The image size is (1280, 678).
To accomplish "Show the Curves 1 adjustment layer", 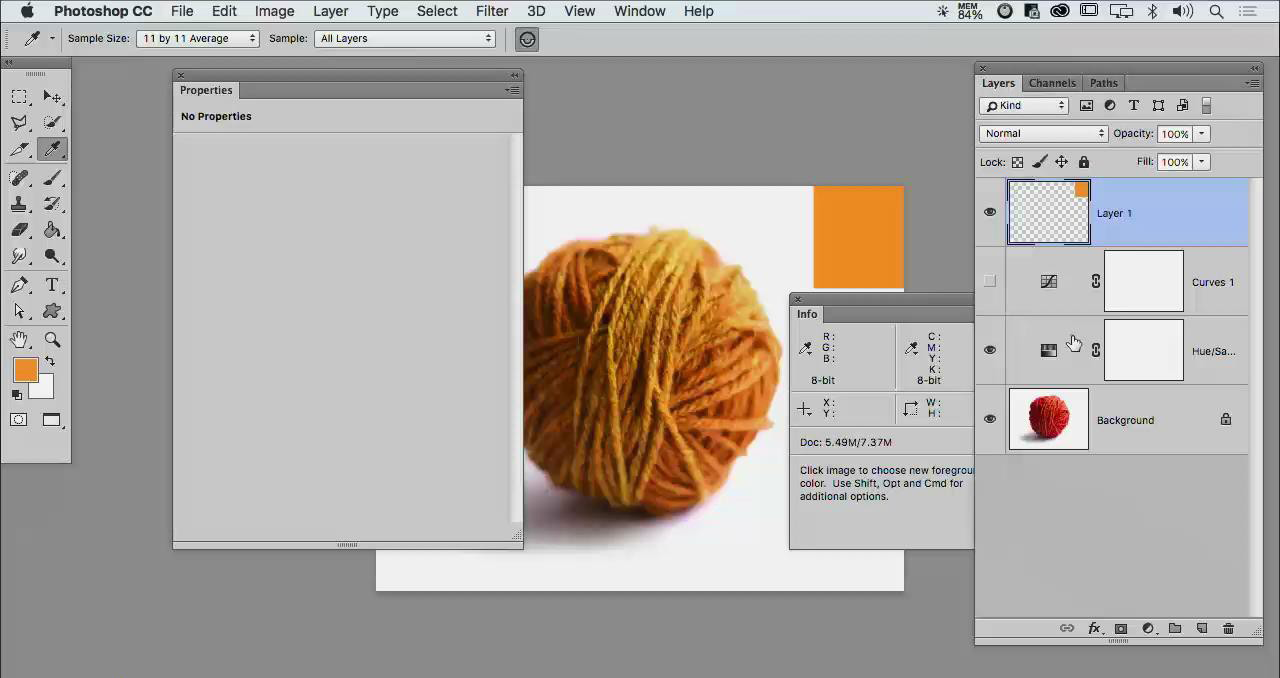I will [x=990, y=281].
